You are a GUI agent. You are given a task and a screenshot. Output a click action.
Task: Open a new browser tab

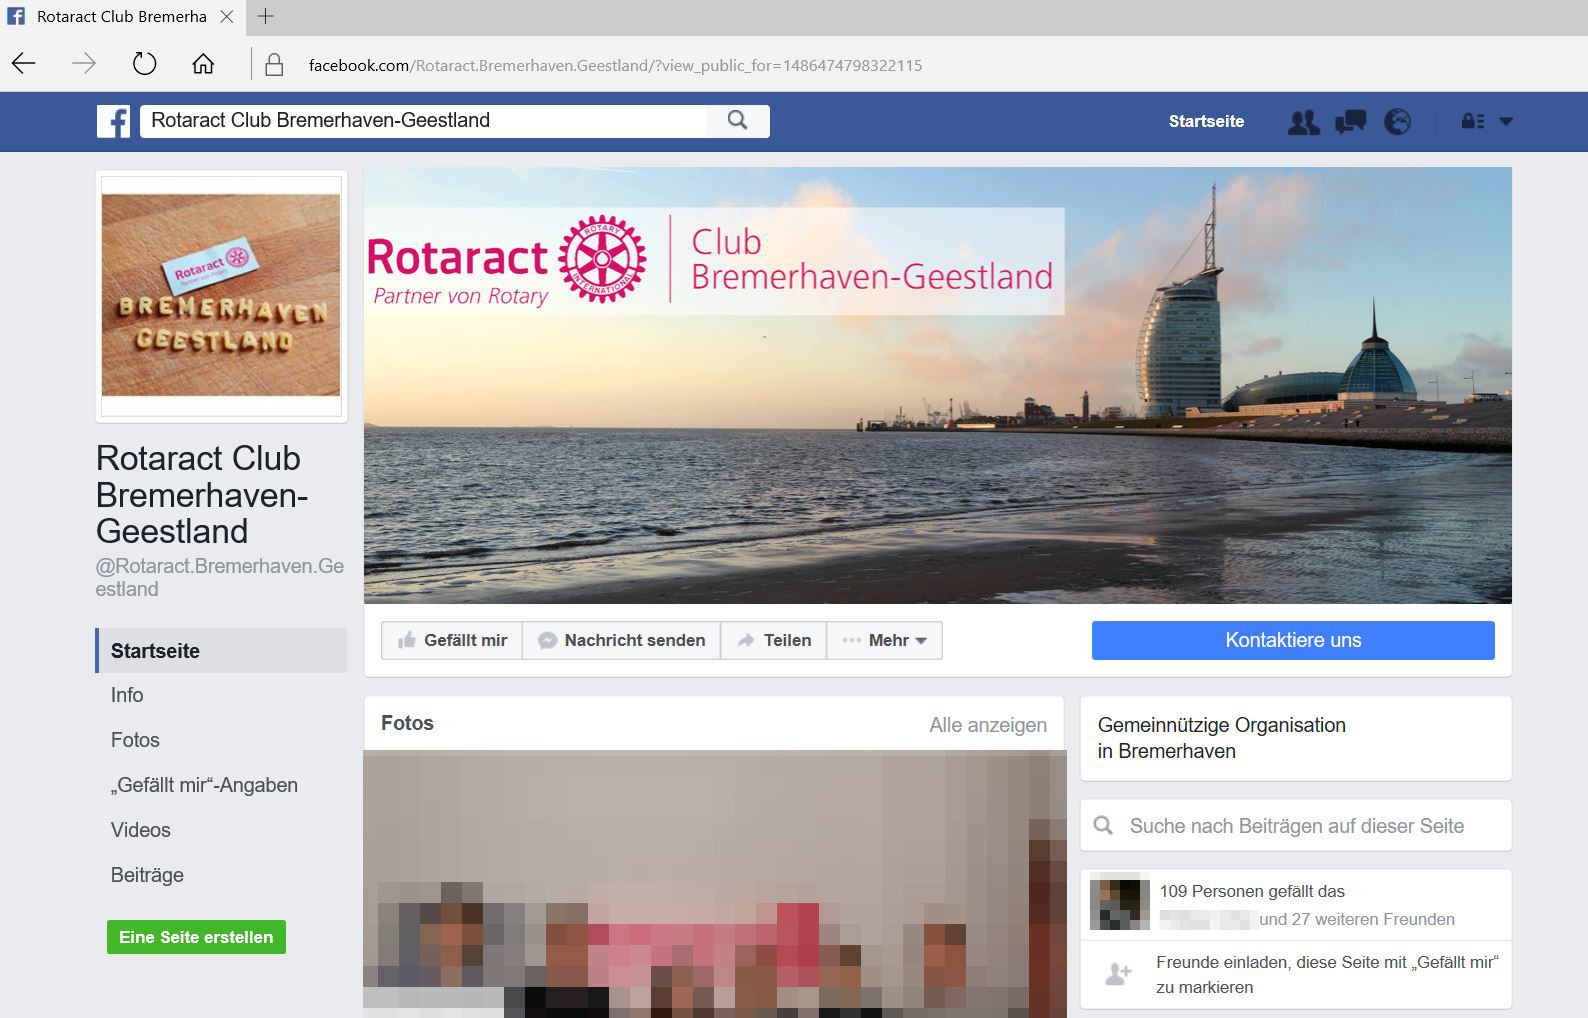tap(265, 16)
